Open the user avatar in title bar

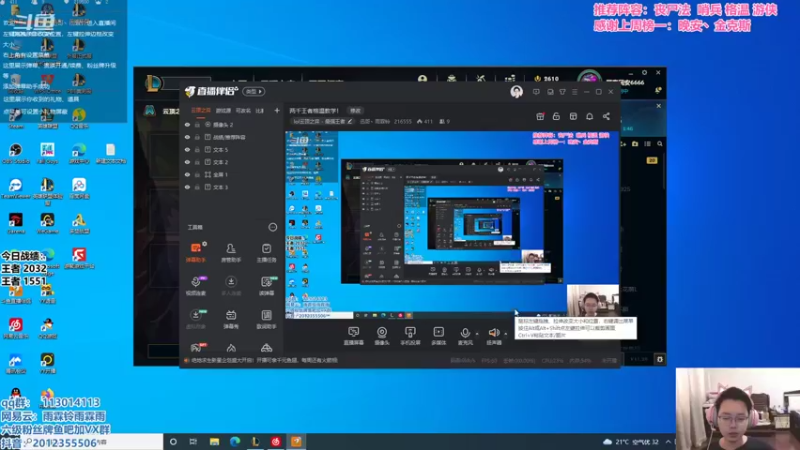point(516,92)
